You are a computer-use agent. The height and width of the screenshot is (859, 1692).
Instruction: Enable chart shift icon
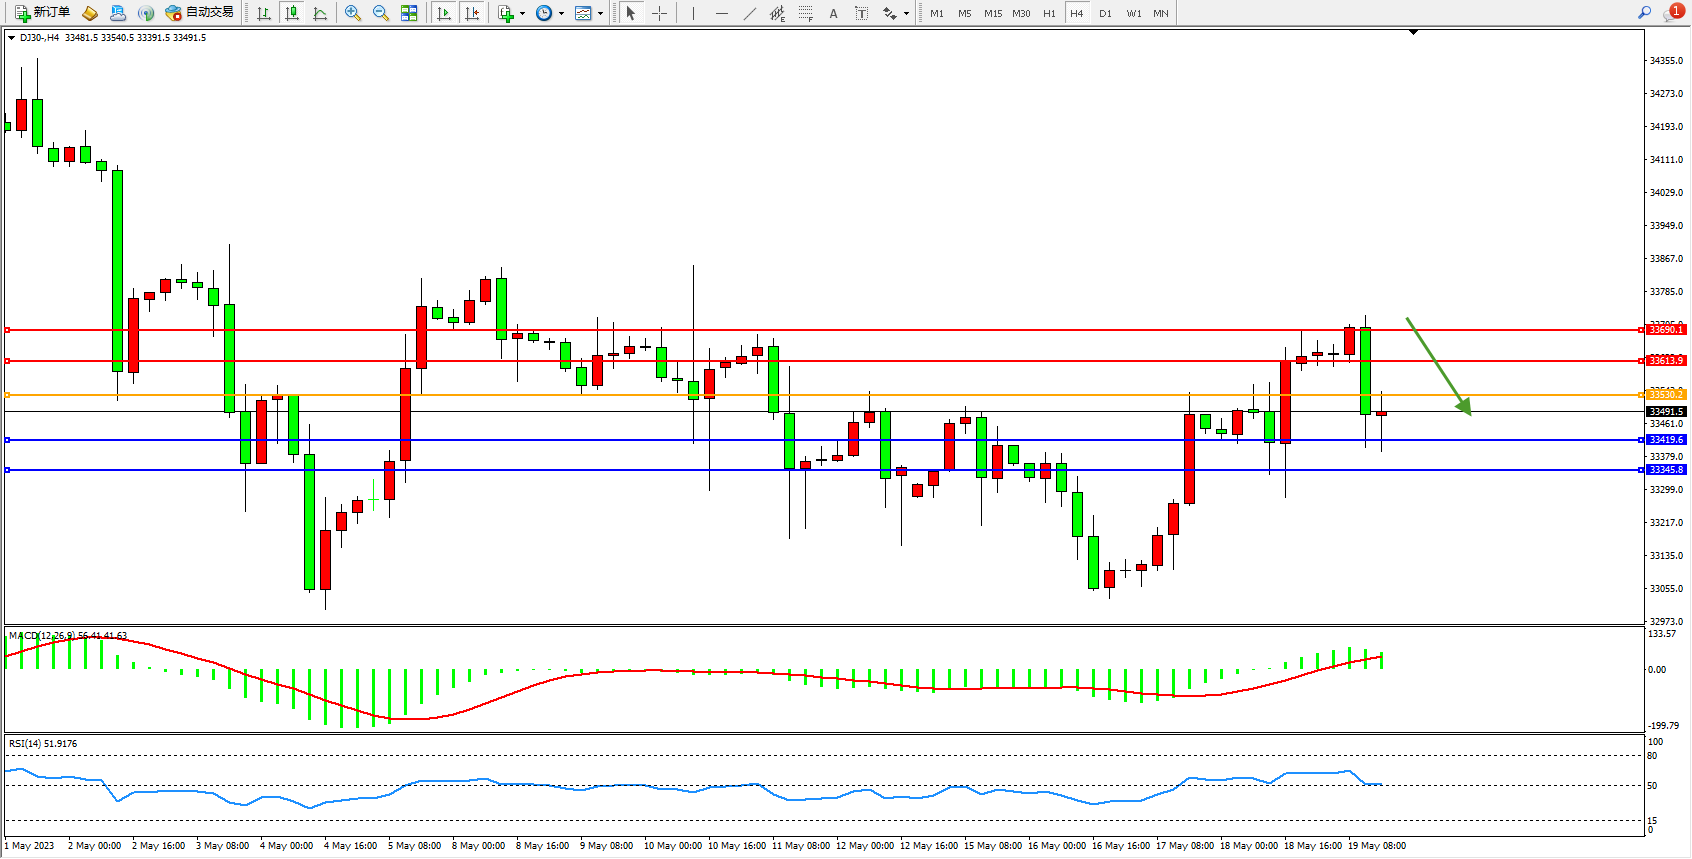(472, 13)
